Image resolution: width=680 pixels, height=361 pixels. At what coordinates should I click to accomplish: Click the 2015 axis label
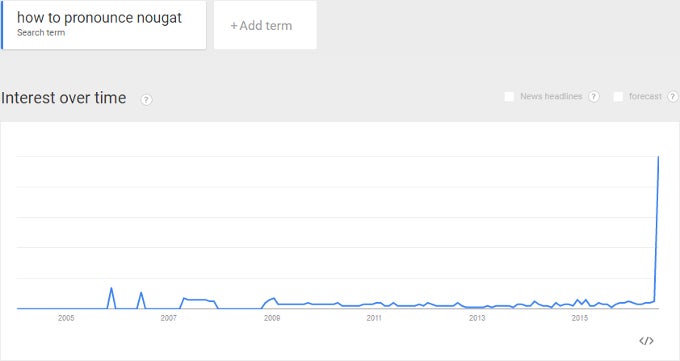coord(580,318)
